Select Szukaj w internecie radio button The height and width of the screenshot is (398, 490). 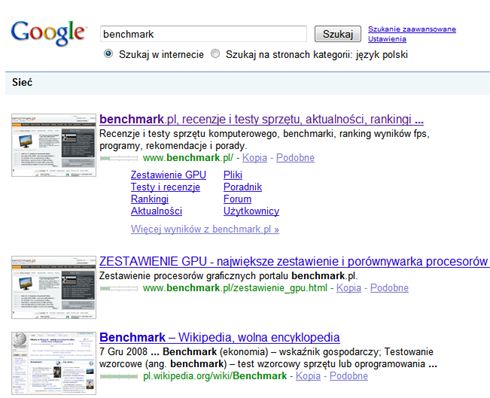click(x=108, y=54)
